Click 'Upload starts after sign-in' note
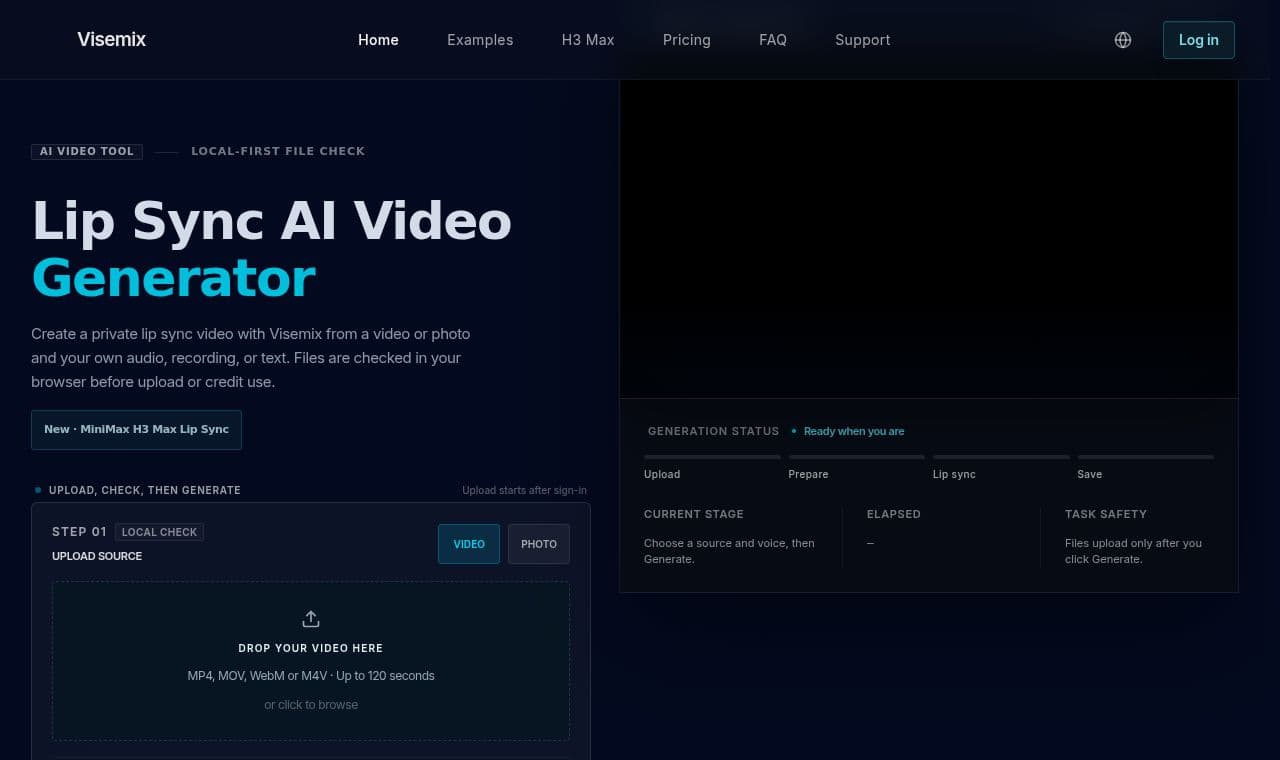The height and width of the screenshot is (760, 1280). point(524,490)
